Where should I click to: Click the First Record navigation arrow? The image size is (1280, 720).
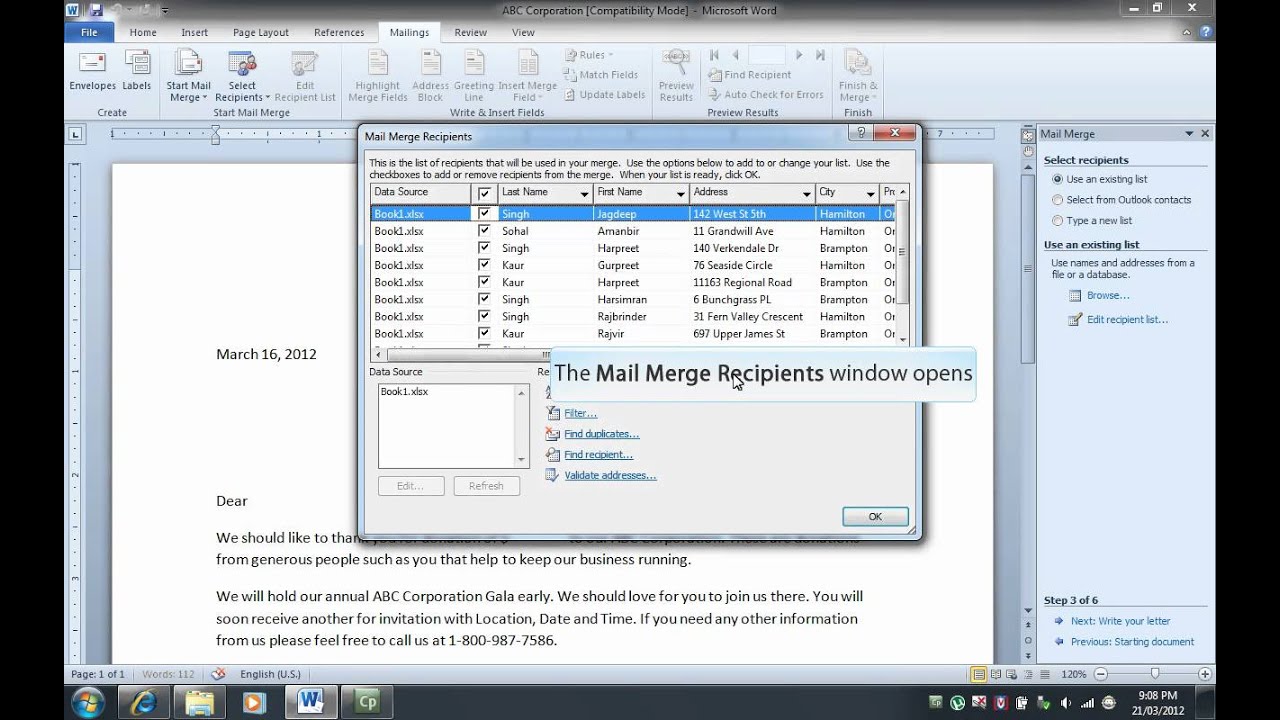(x=714, y=55)
